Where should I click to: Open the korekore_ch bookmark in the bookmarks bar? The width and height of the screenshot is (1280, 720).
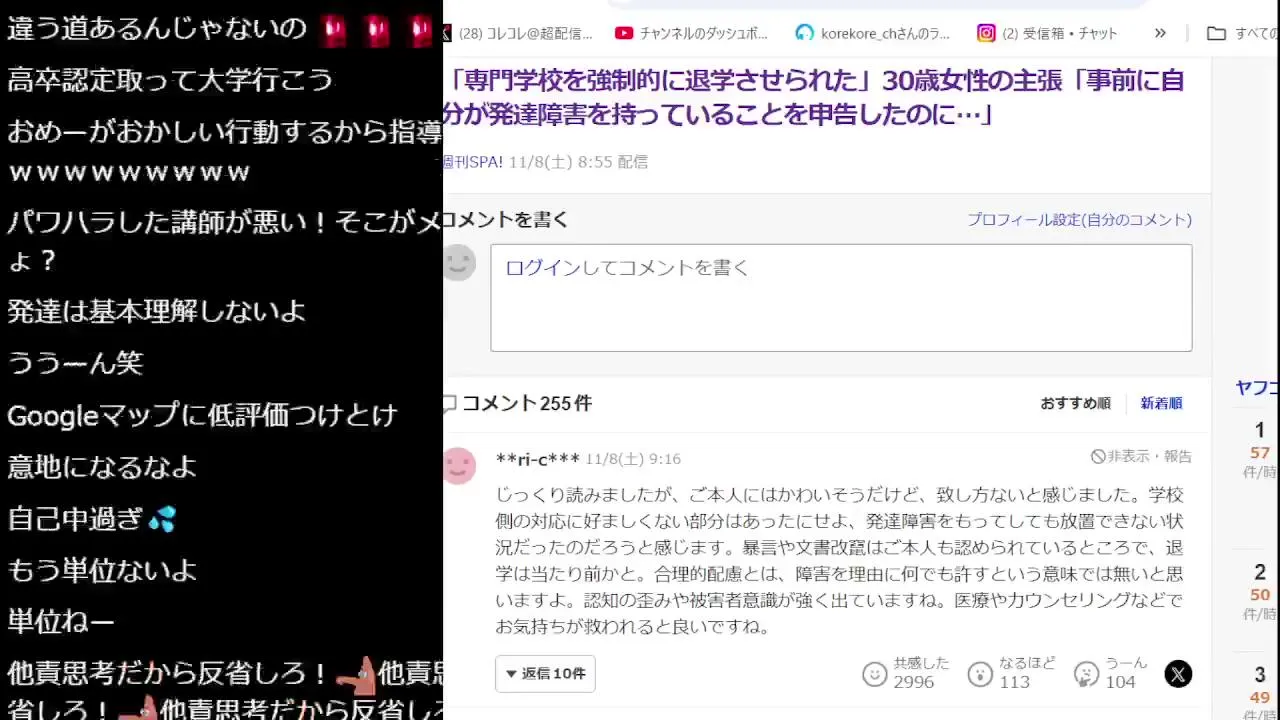pyautogui.click(x=873, y=33)
